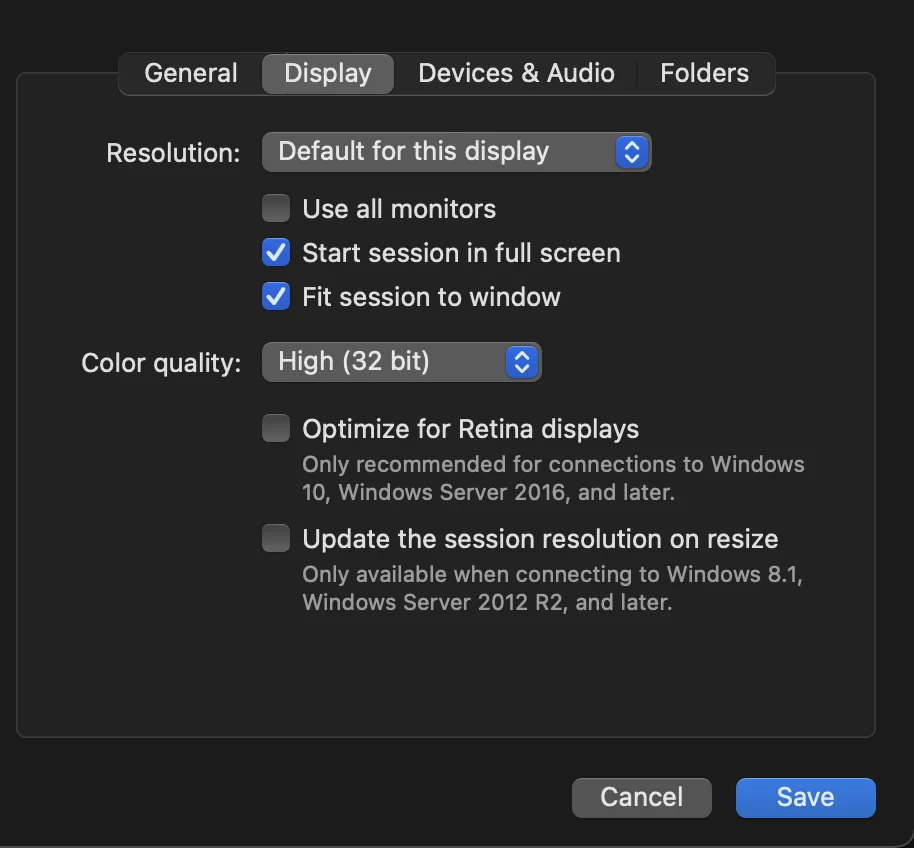Enable Update the session resolution on resize

[x=276, y=539]
